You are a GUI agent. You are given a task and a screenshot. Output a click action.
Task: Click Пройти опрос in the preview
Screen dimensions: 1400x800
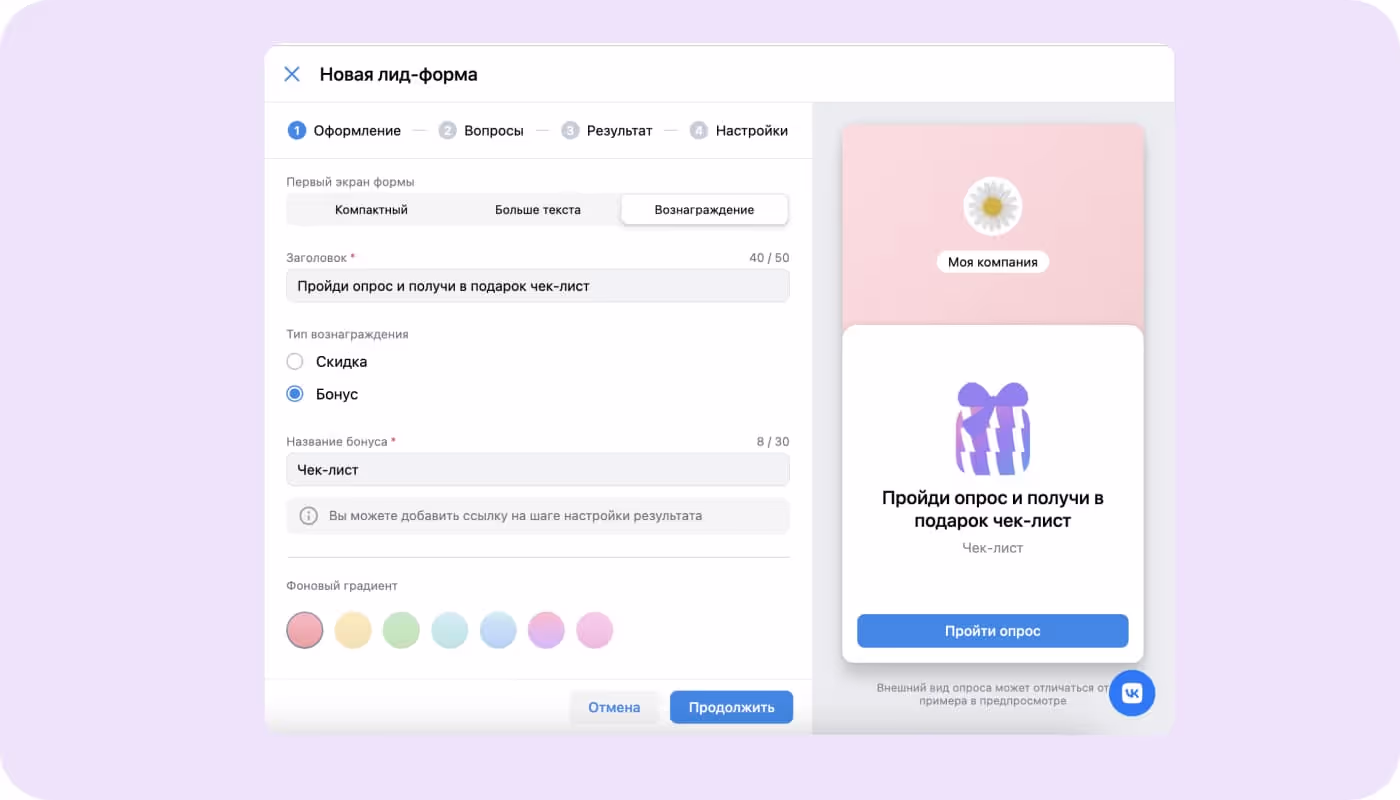(x=992, y=631)
